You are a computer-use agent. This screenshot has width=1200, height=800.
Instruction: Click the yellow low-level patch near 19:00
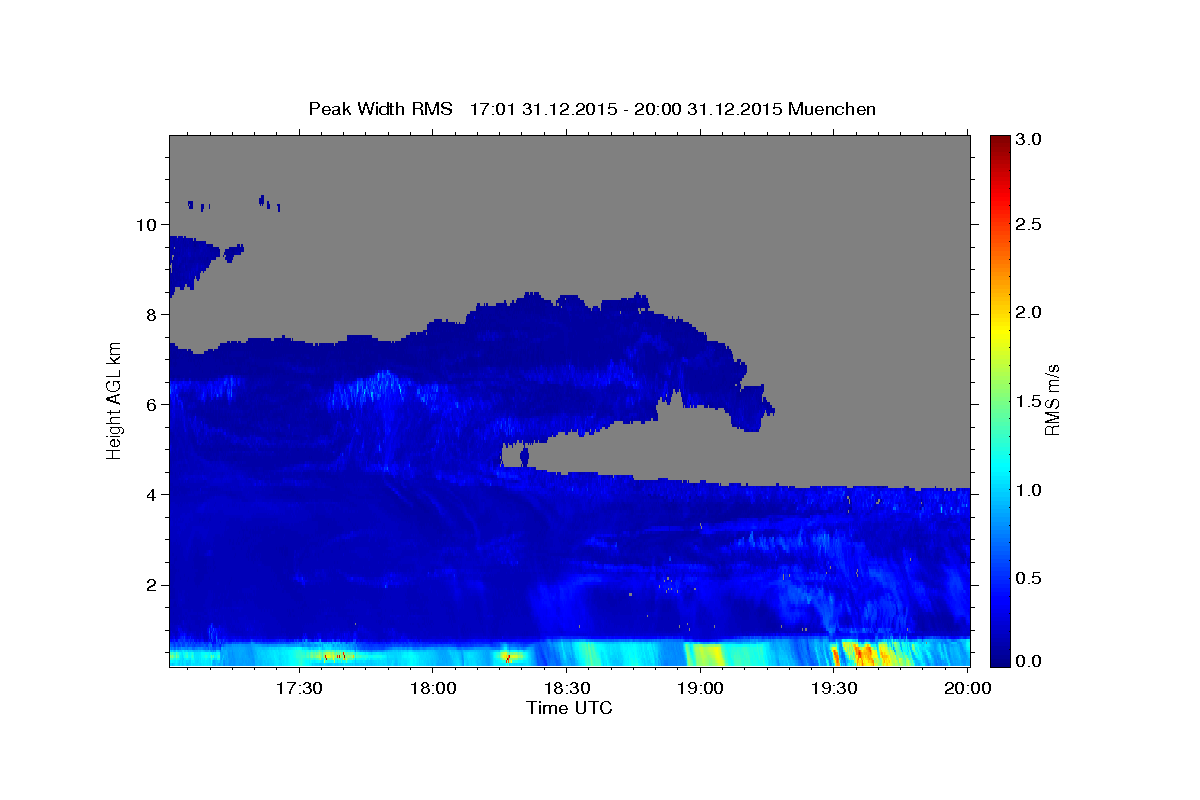pos(704,655)
